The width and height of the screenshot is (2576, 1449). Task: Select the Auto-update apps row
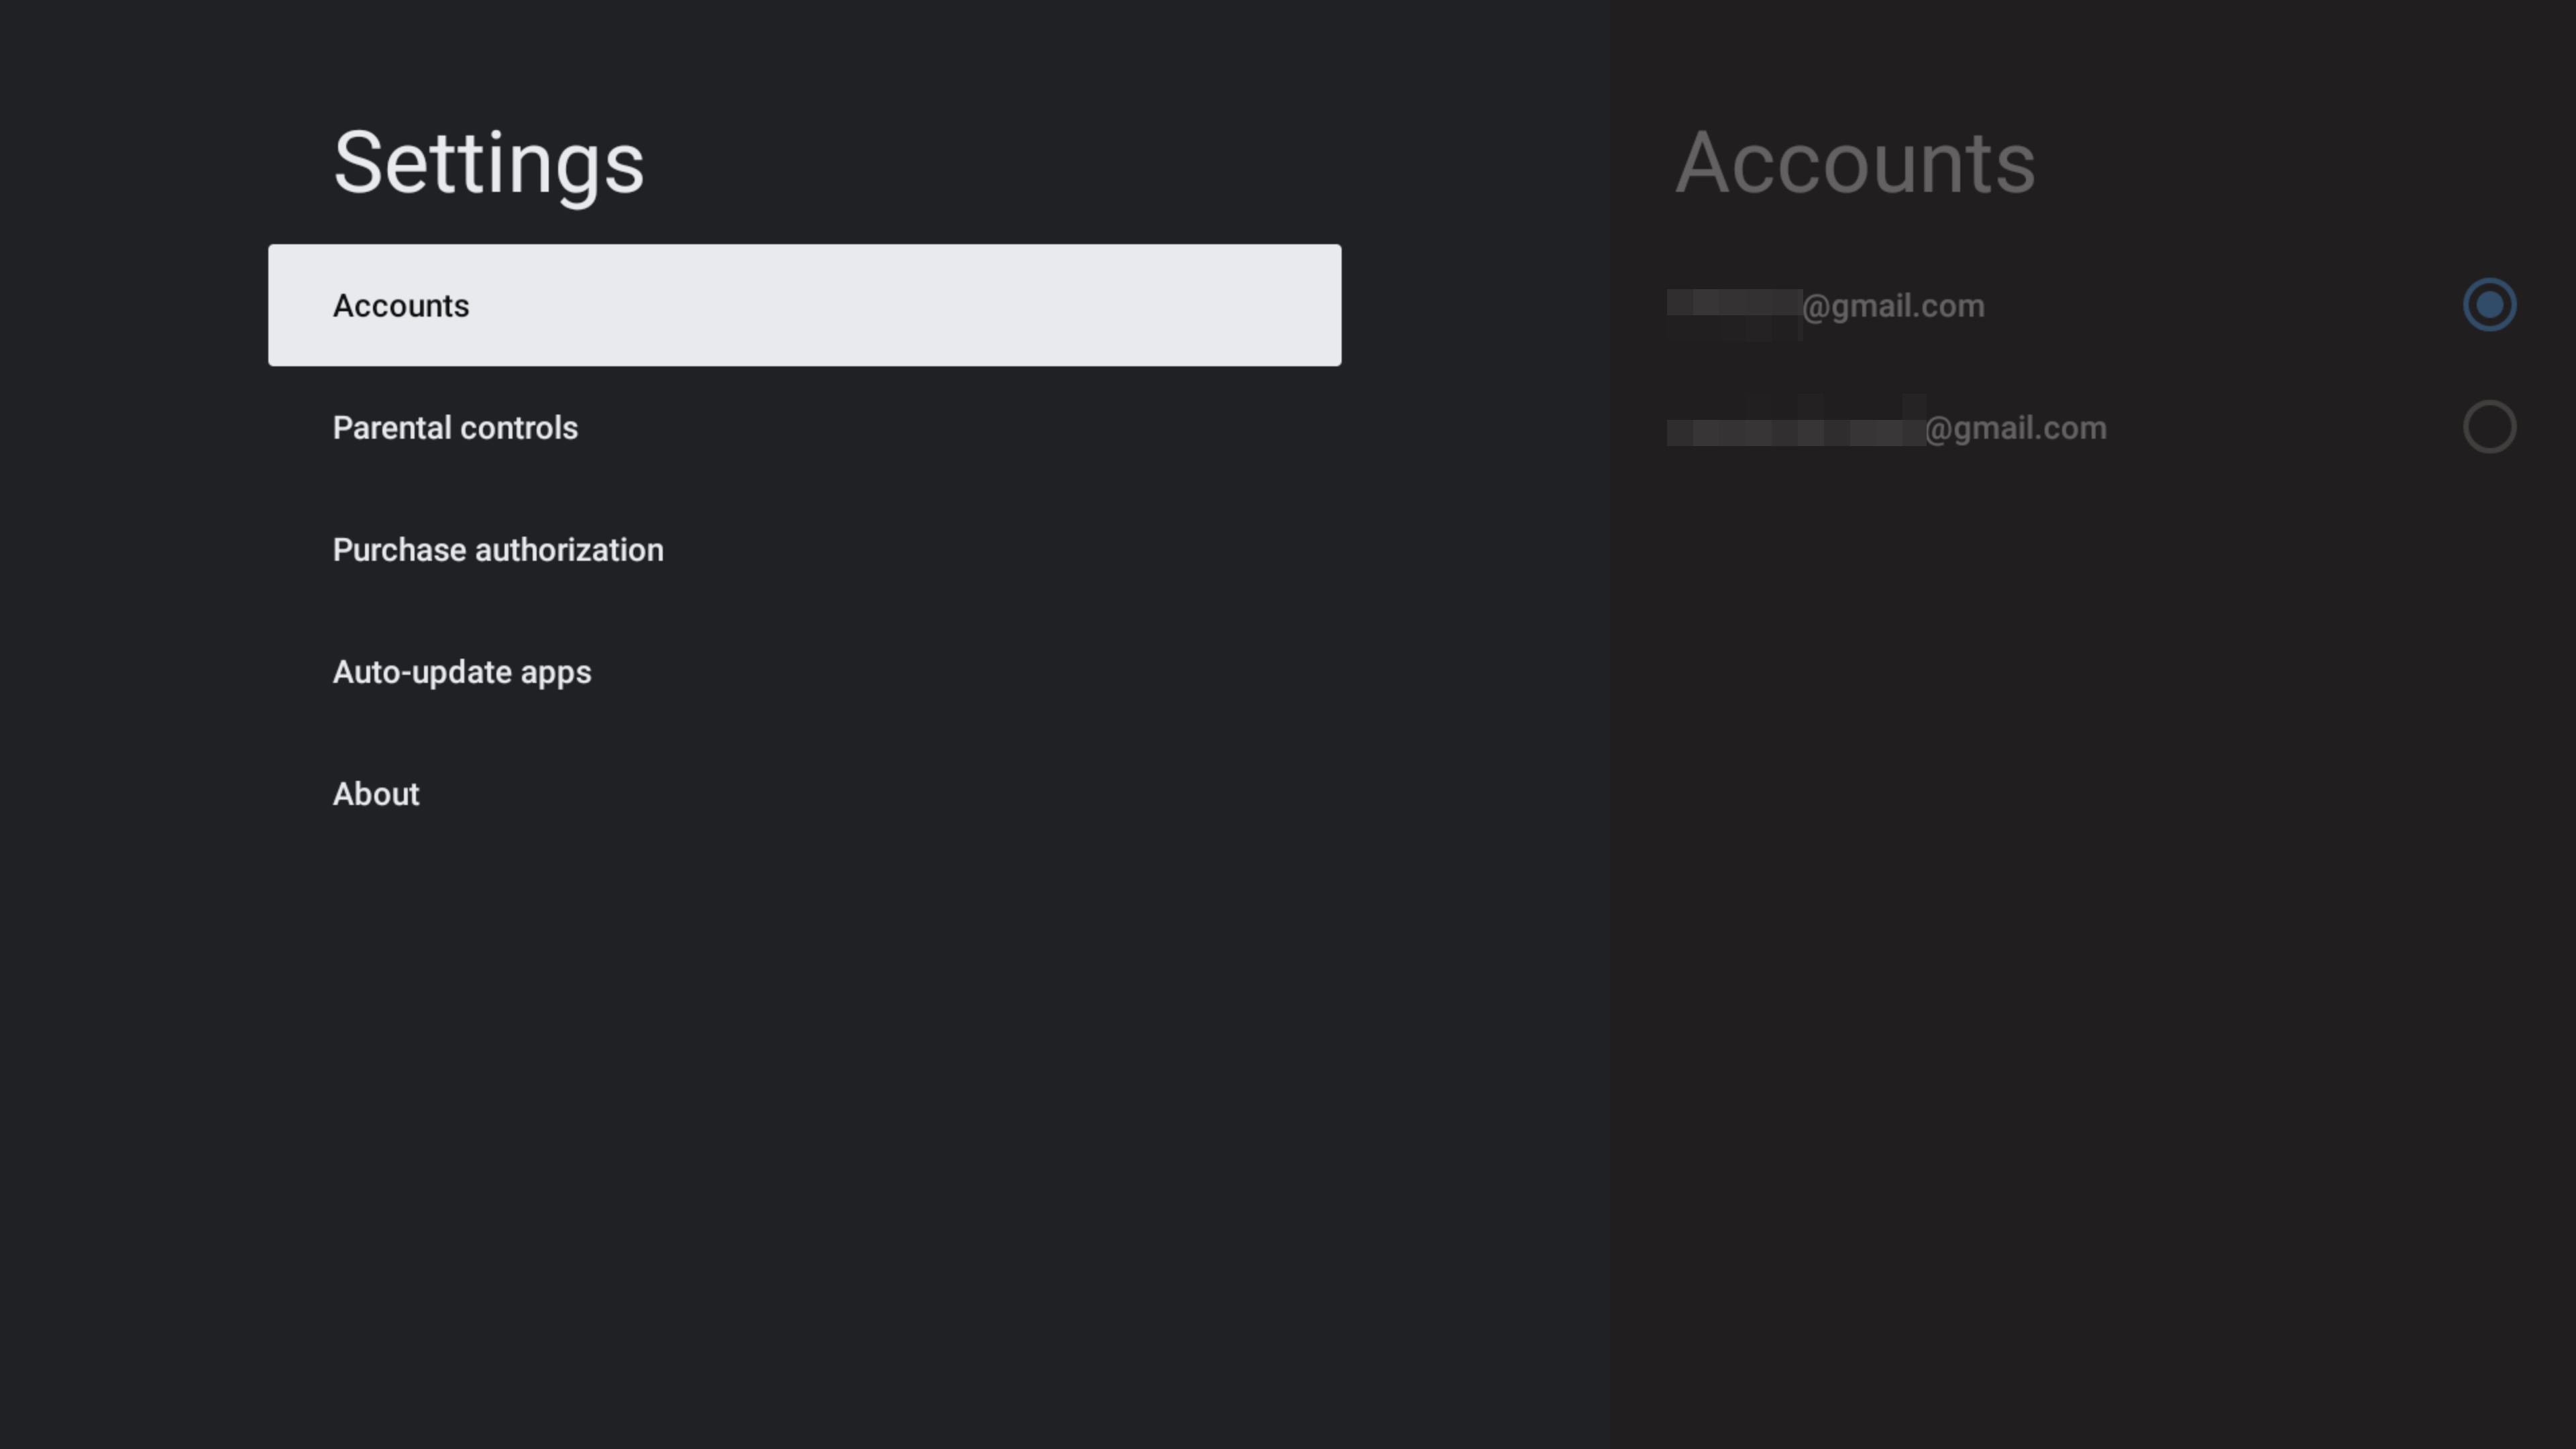pos(461,672)
